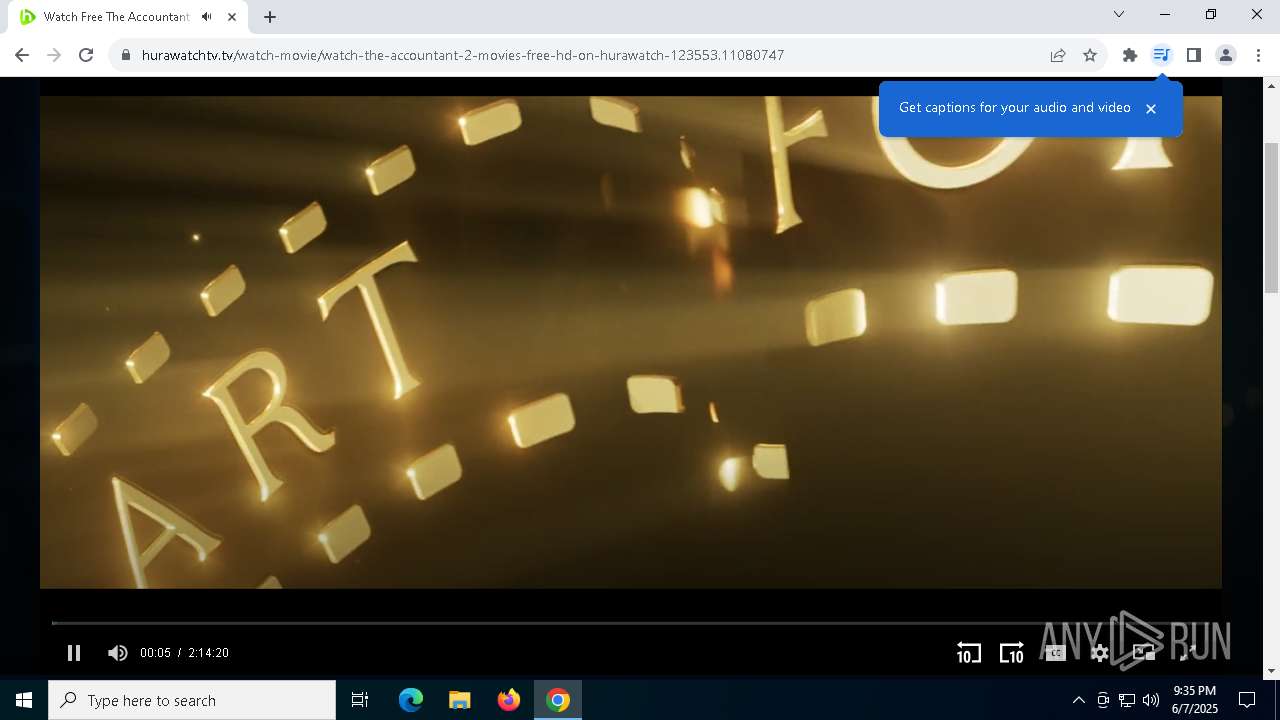Image resolution: width=1280 pixels, height=720 pixels.
Task: Mute tab via the speaker icon
Action: [207, 17]
